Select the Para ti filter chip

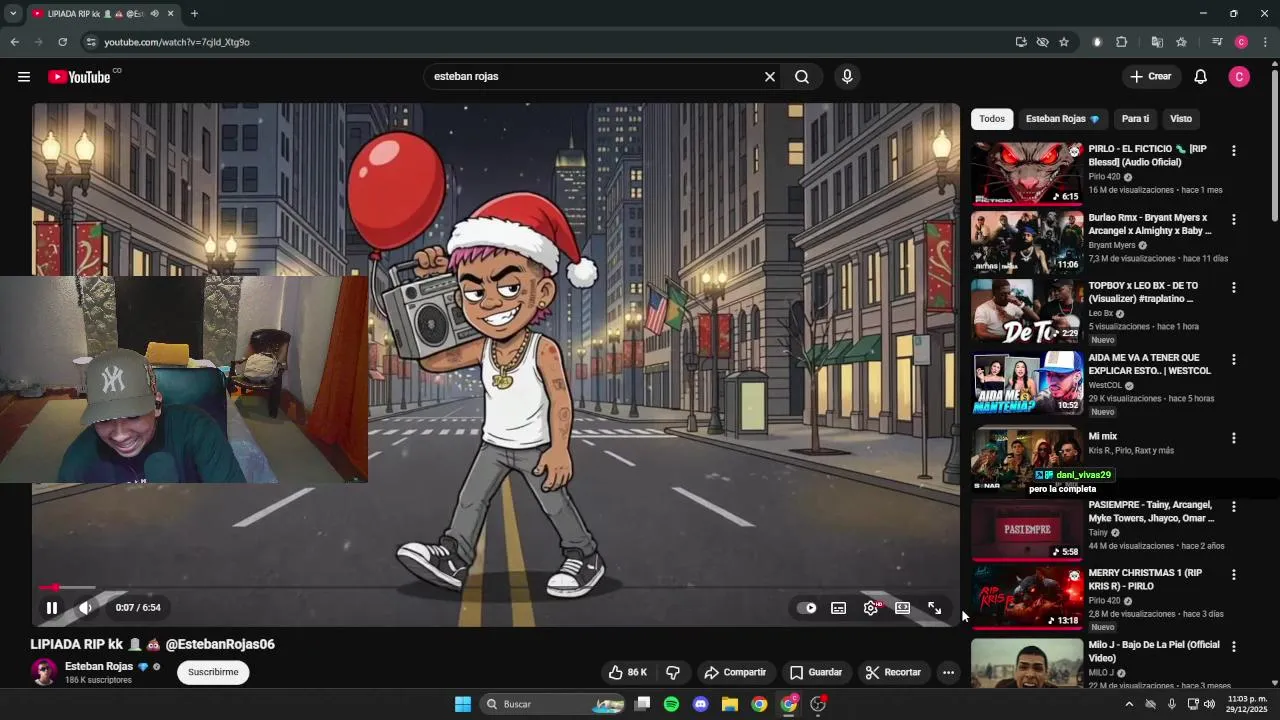tap(1135, 119)
